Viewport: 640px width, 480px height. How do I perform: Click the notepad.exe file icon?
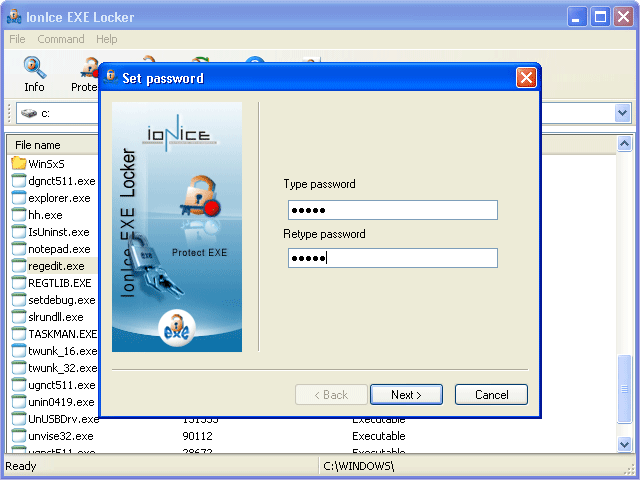coord(19,249)
